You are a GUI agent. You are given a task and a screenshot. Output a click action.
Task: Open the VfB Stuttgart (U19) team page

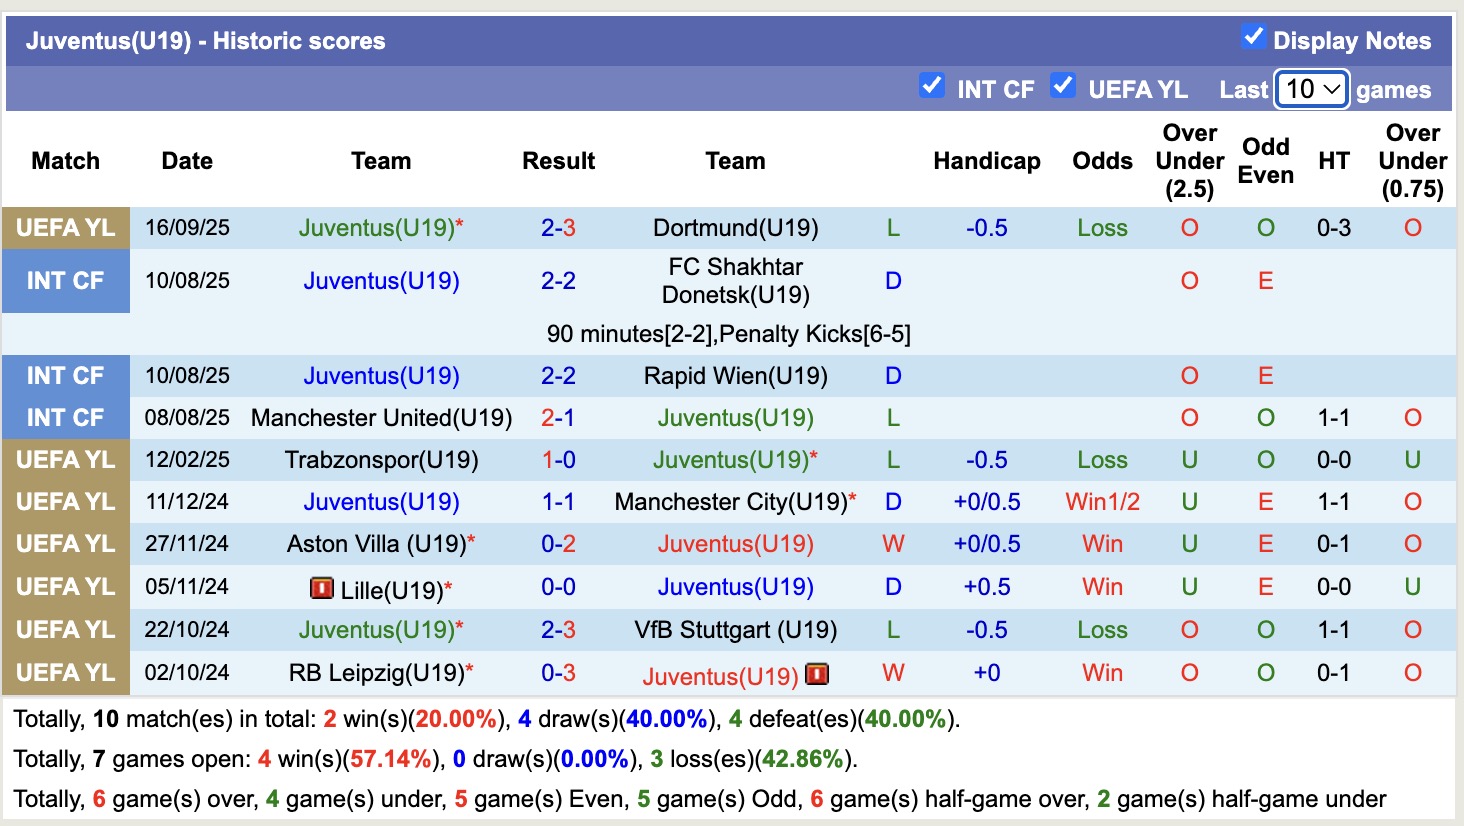(735, 630)
